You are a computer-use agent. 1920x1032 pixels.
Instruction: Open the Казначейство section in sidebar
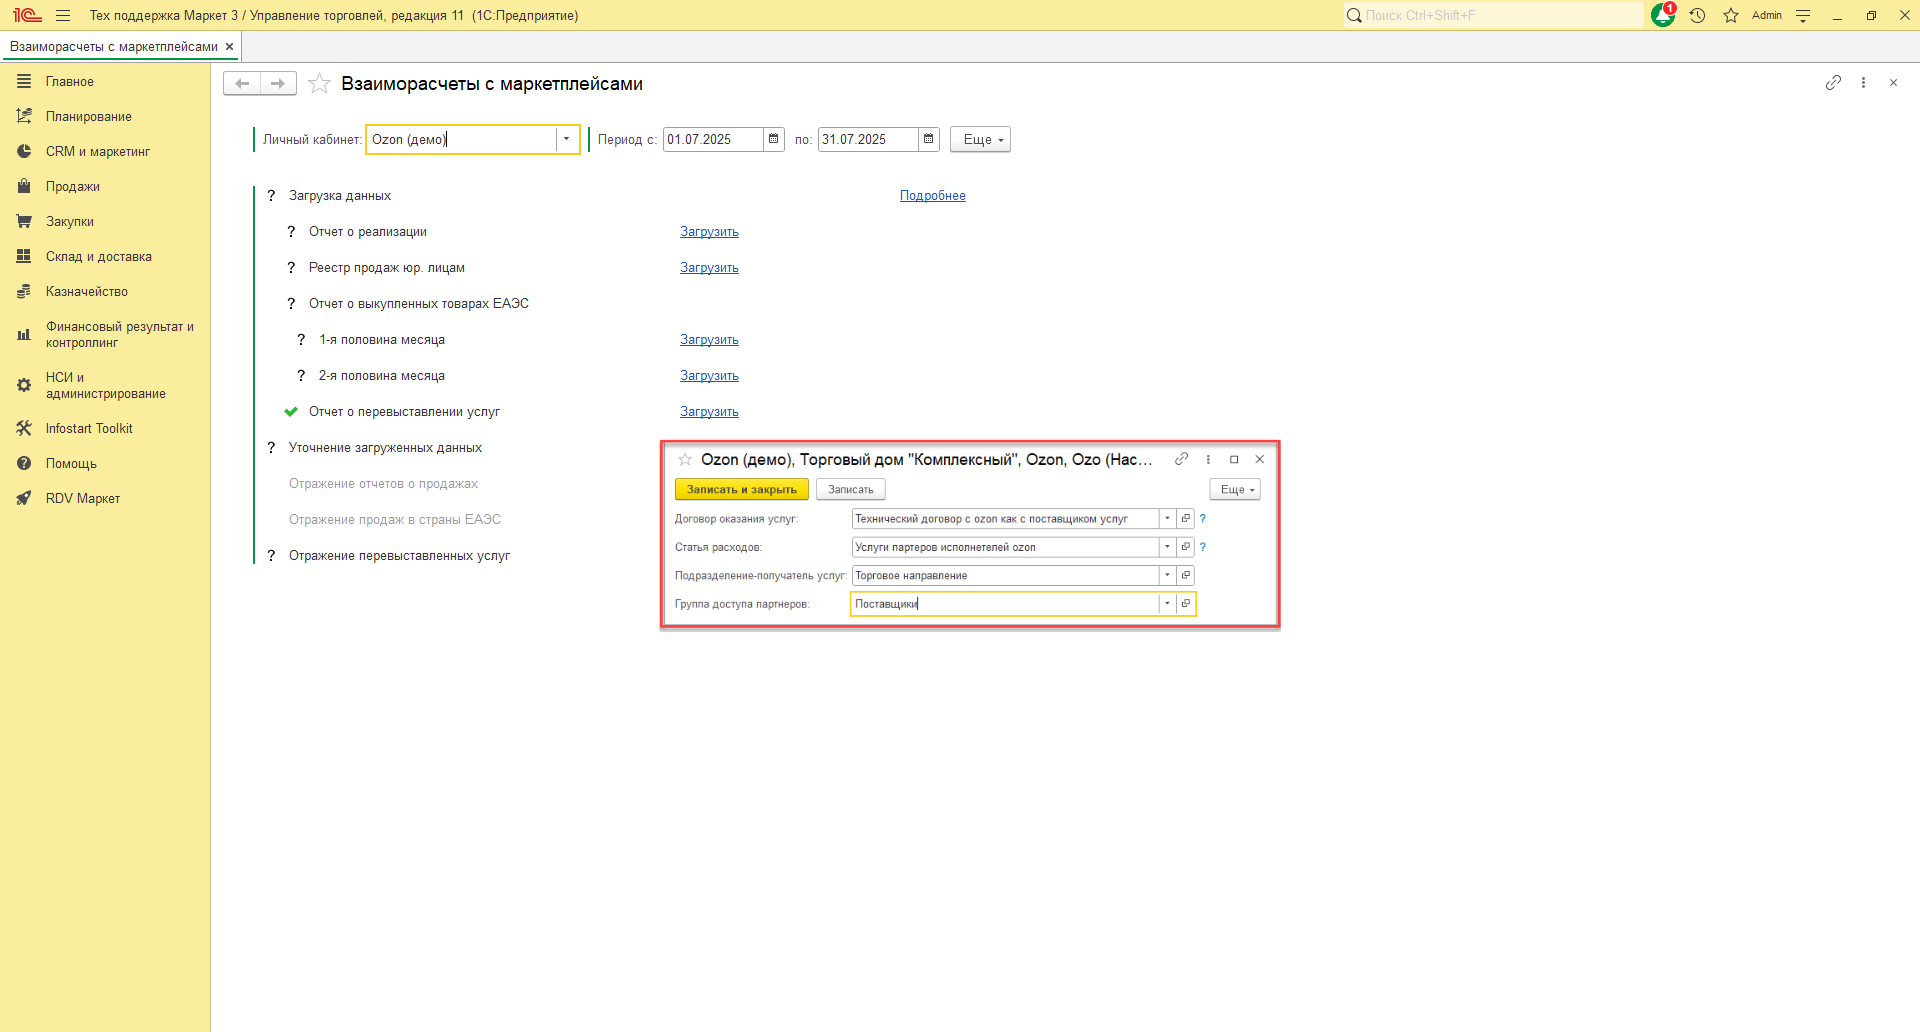pyautogui.click(x=86, y=292)
